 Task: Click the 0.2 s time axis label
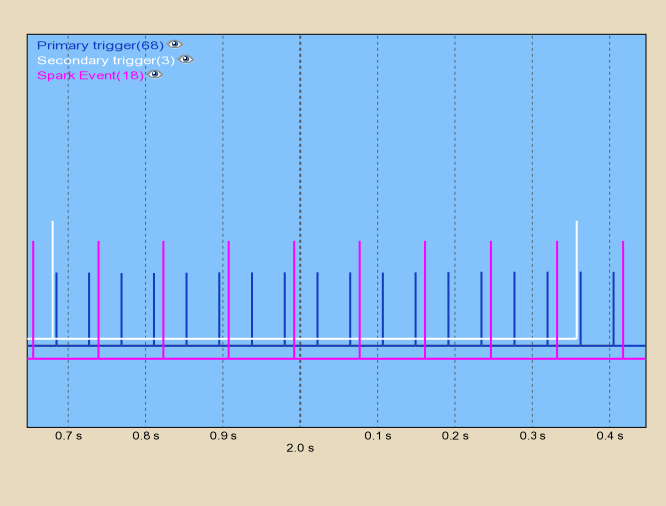(x=455, y=436)
